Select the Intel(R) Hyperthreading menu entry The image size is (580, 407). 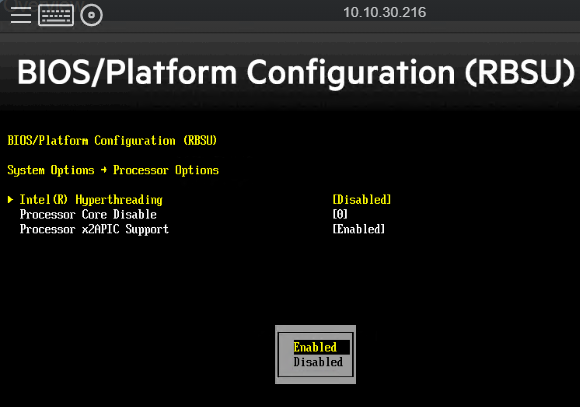pos(91,200)
